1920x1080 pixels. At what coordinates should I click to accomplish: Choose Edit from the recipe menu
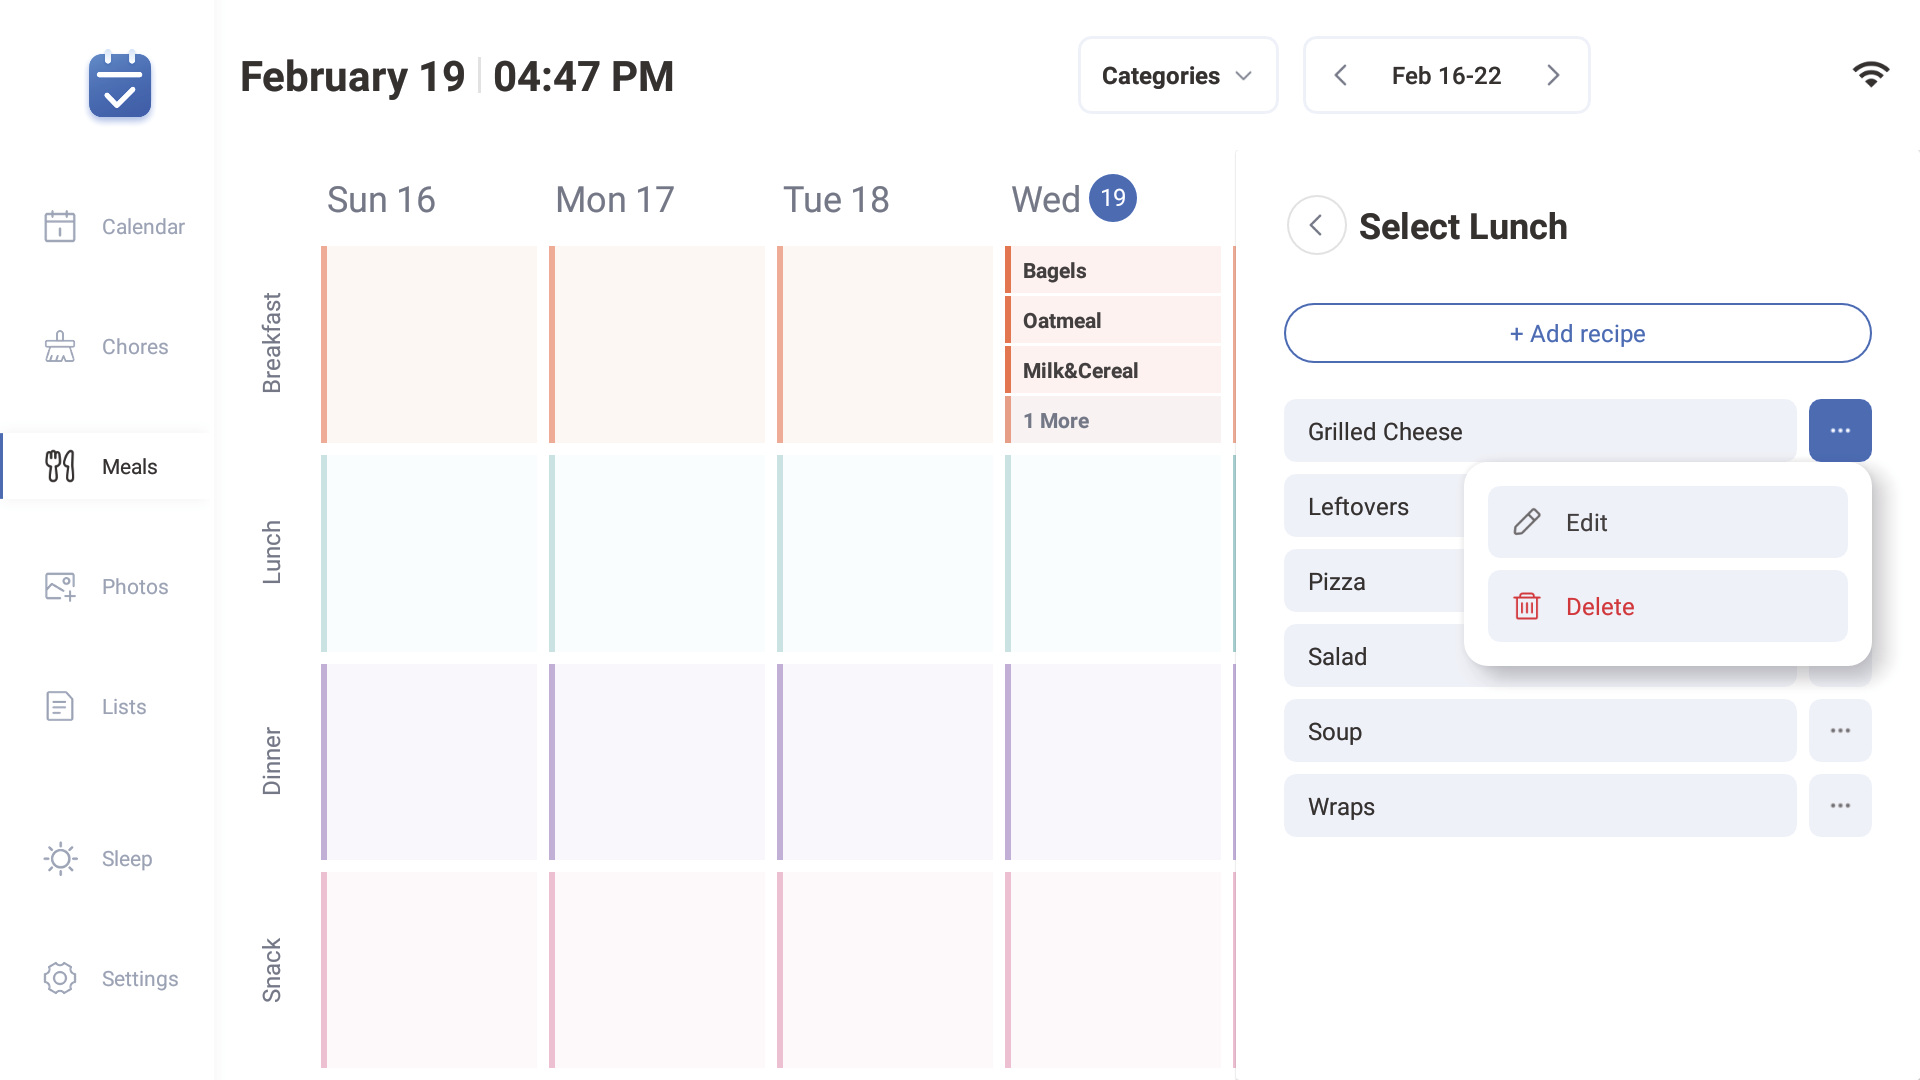(x=1667, y=522)
